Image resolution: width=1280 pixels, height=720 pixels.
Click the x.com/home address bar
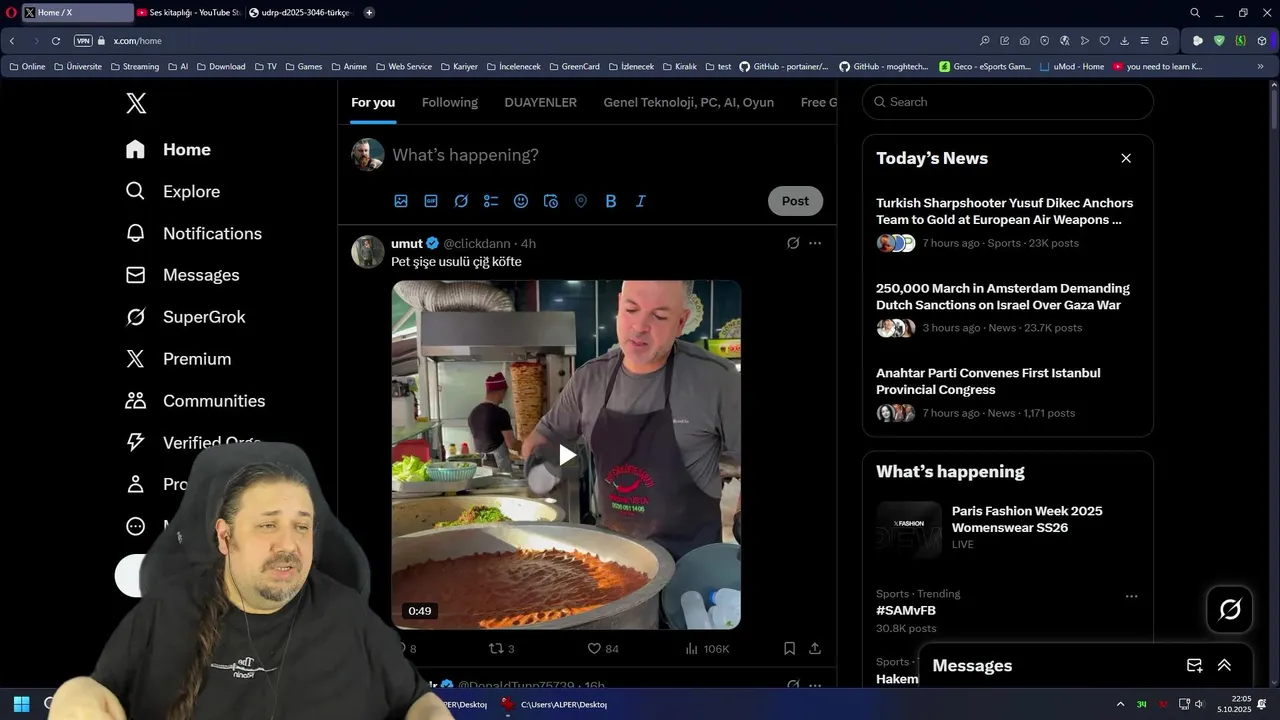point(137,41)
